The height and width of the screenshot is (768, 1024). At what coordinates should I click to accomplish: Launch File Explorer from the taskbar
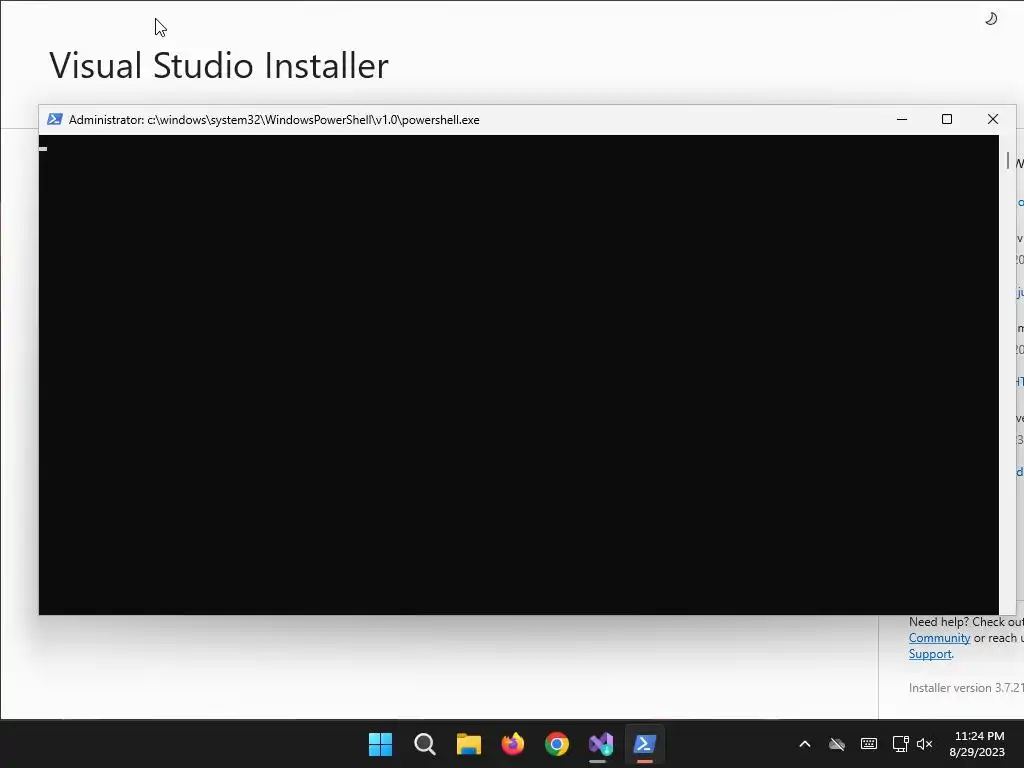coord(469,744)
